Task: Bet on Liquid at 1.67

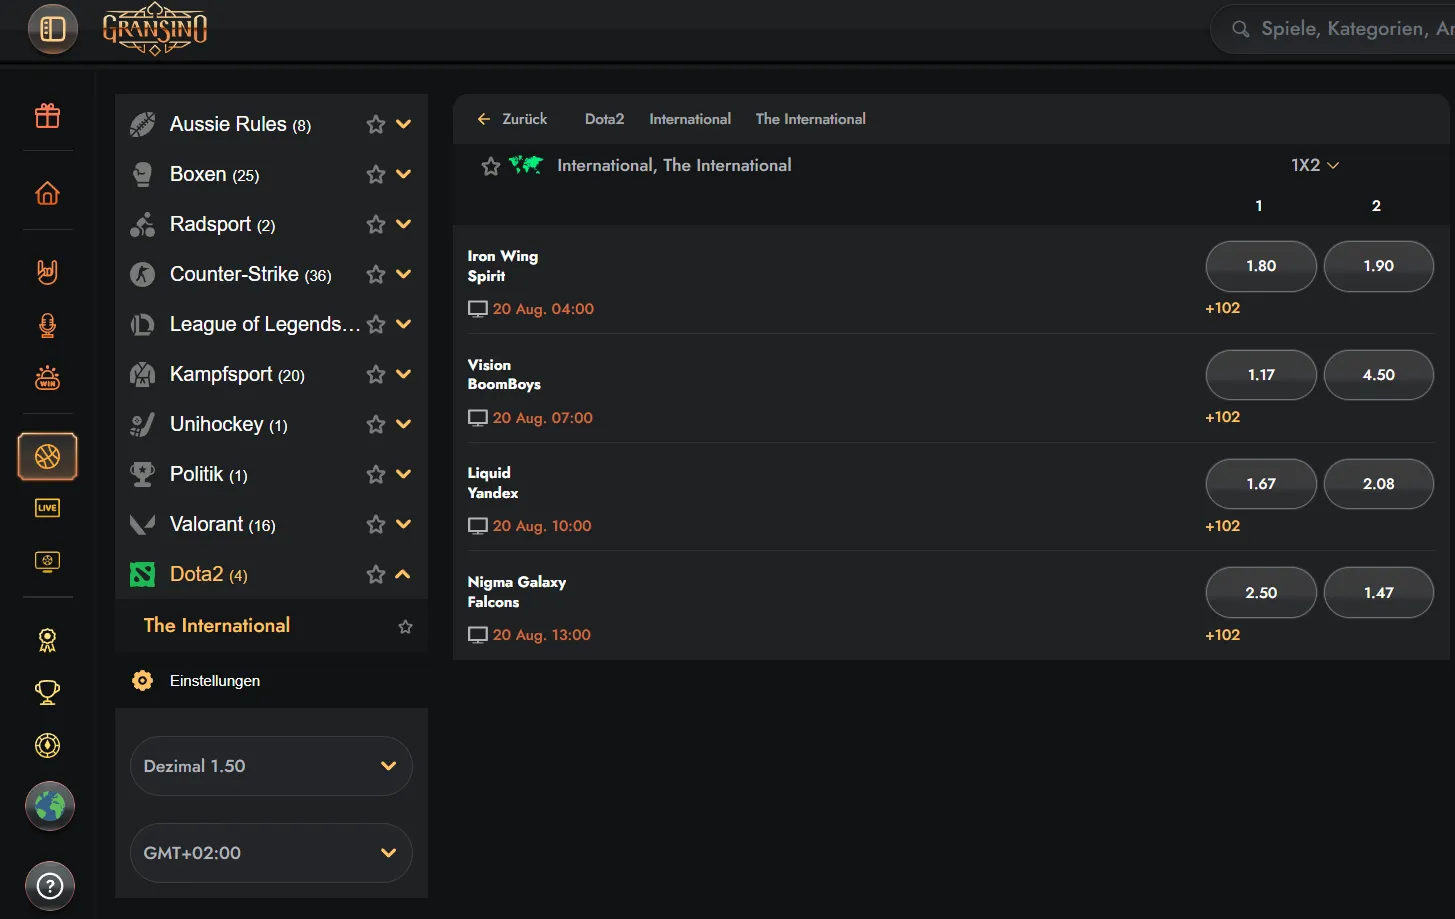Action: [x=1261, y=484]
